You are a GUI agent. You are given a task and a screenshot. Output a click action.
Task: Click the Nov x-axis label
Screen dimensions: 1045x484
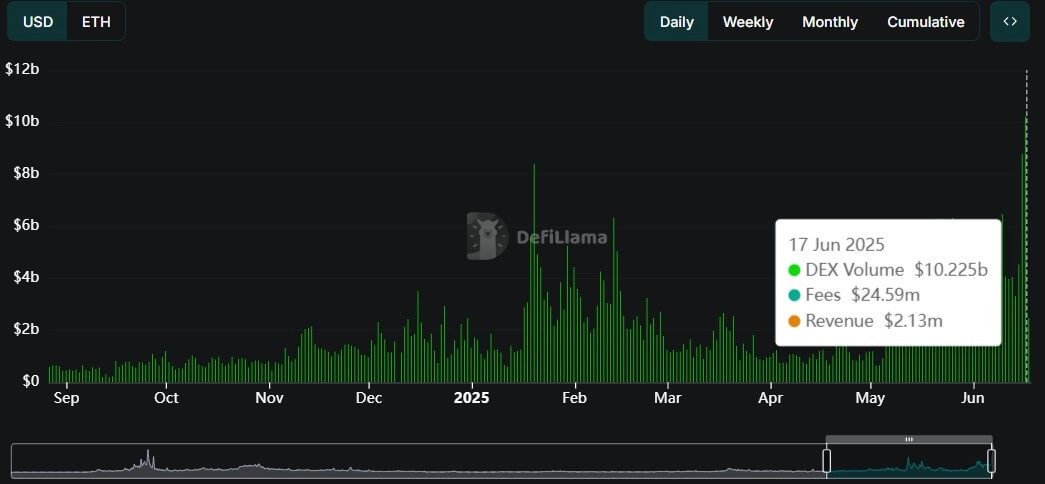269,398
